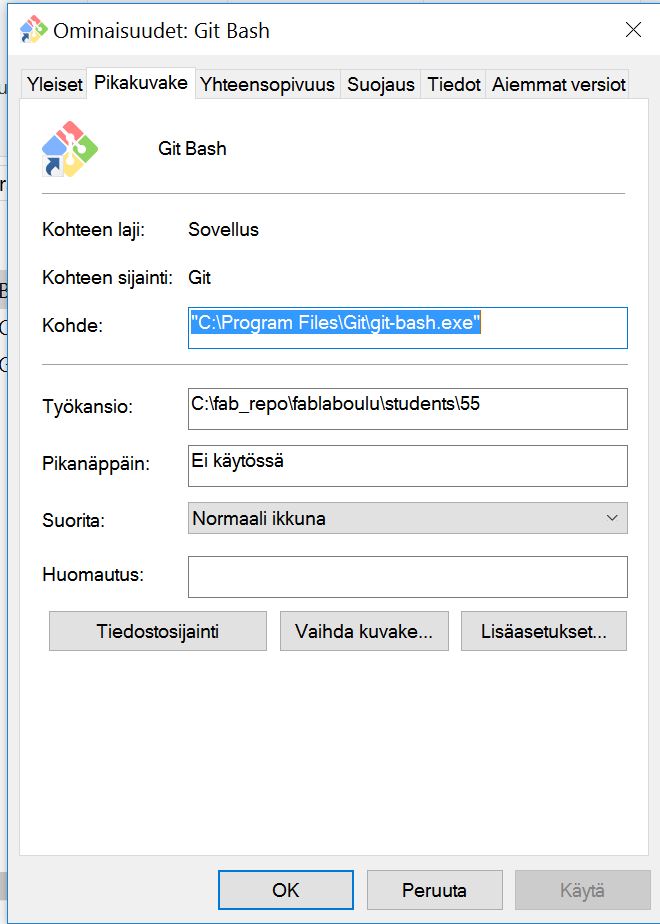The image size is (660, 924).
Task: Confirm changes with the OK button
Action: coord(285,889)
